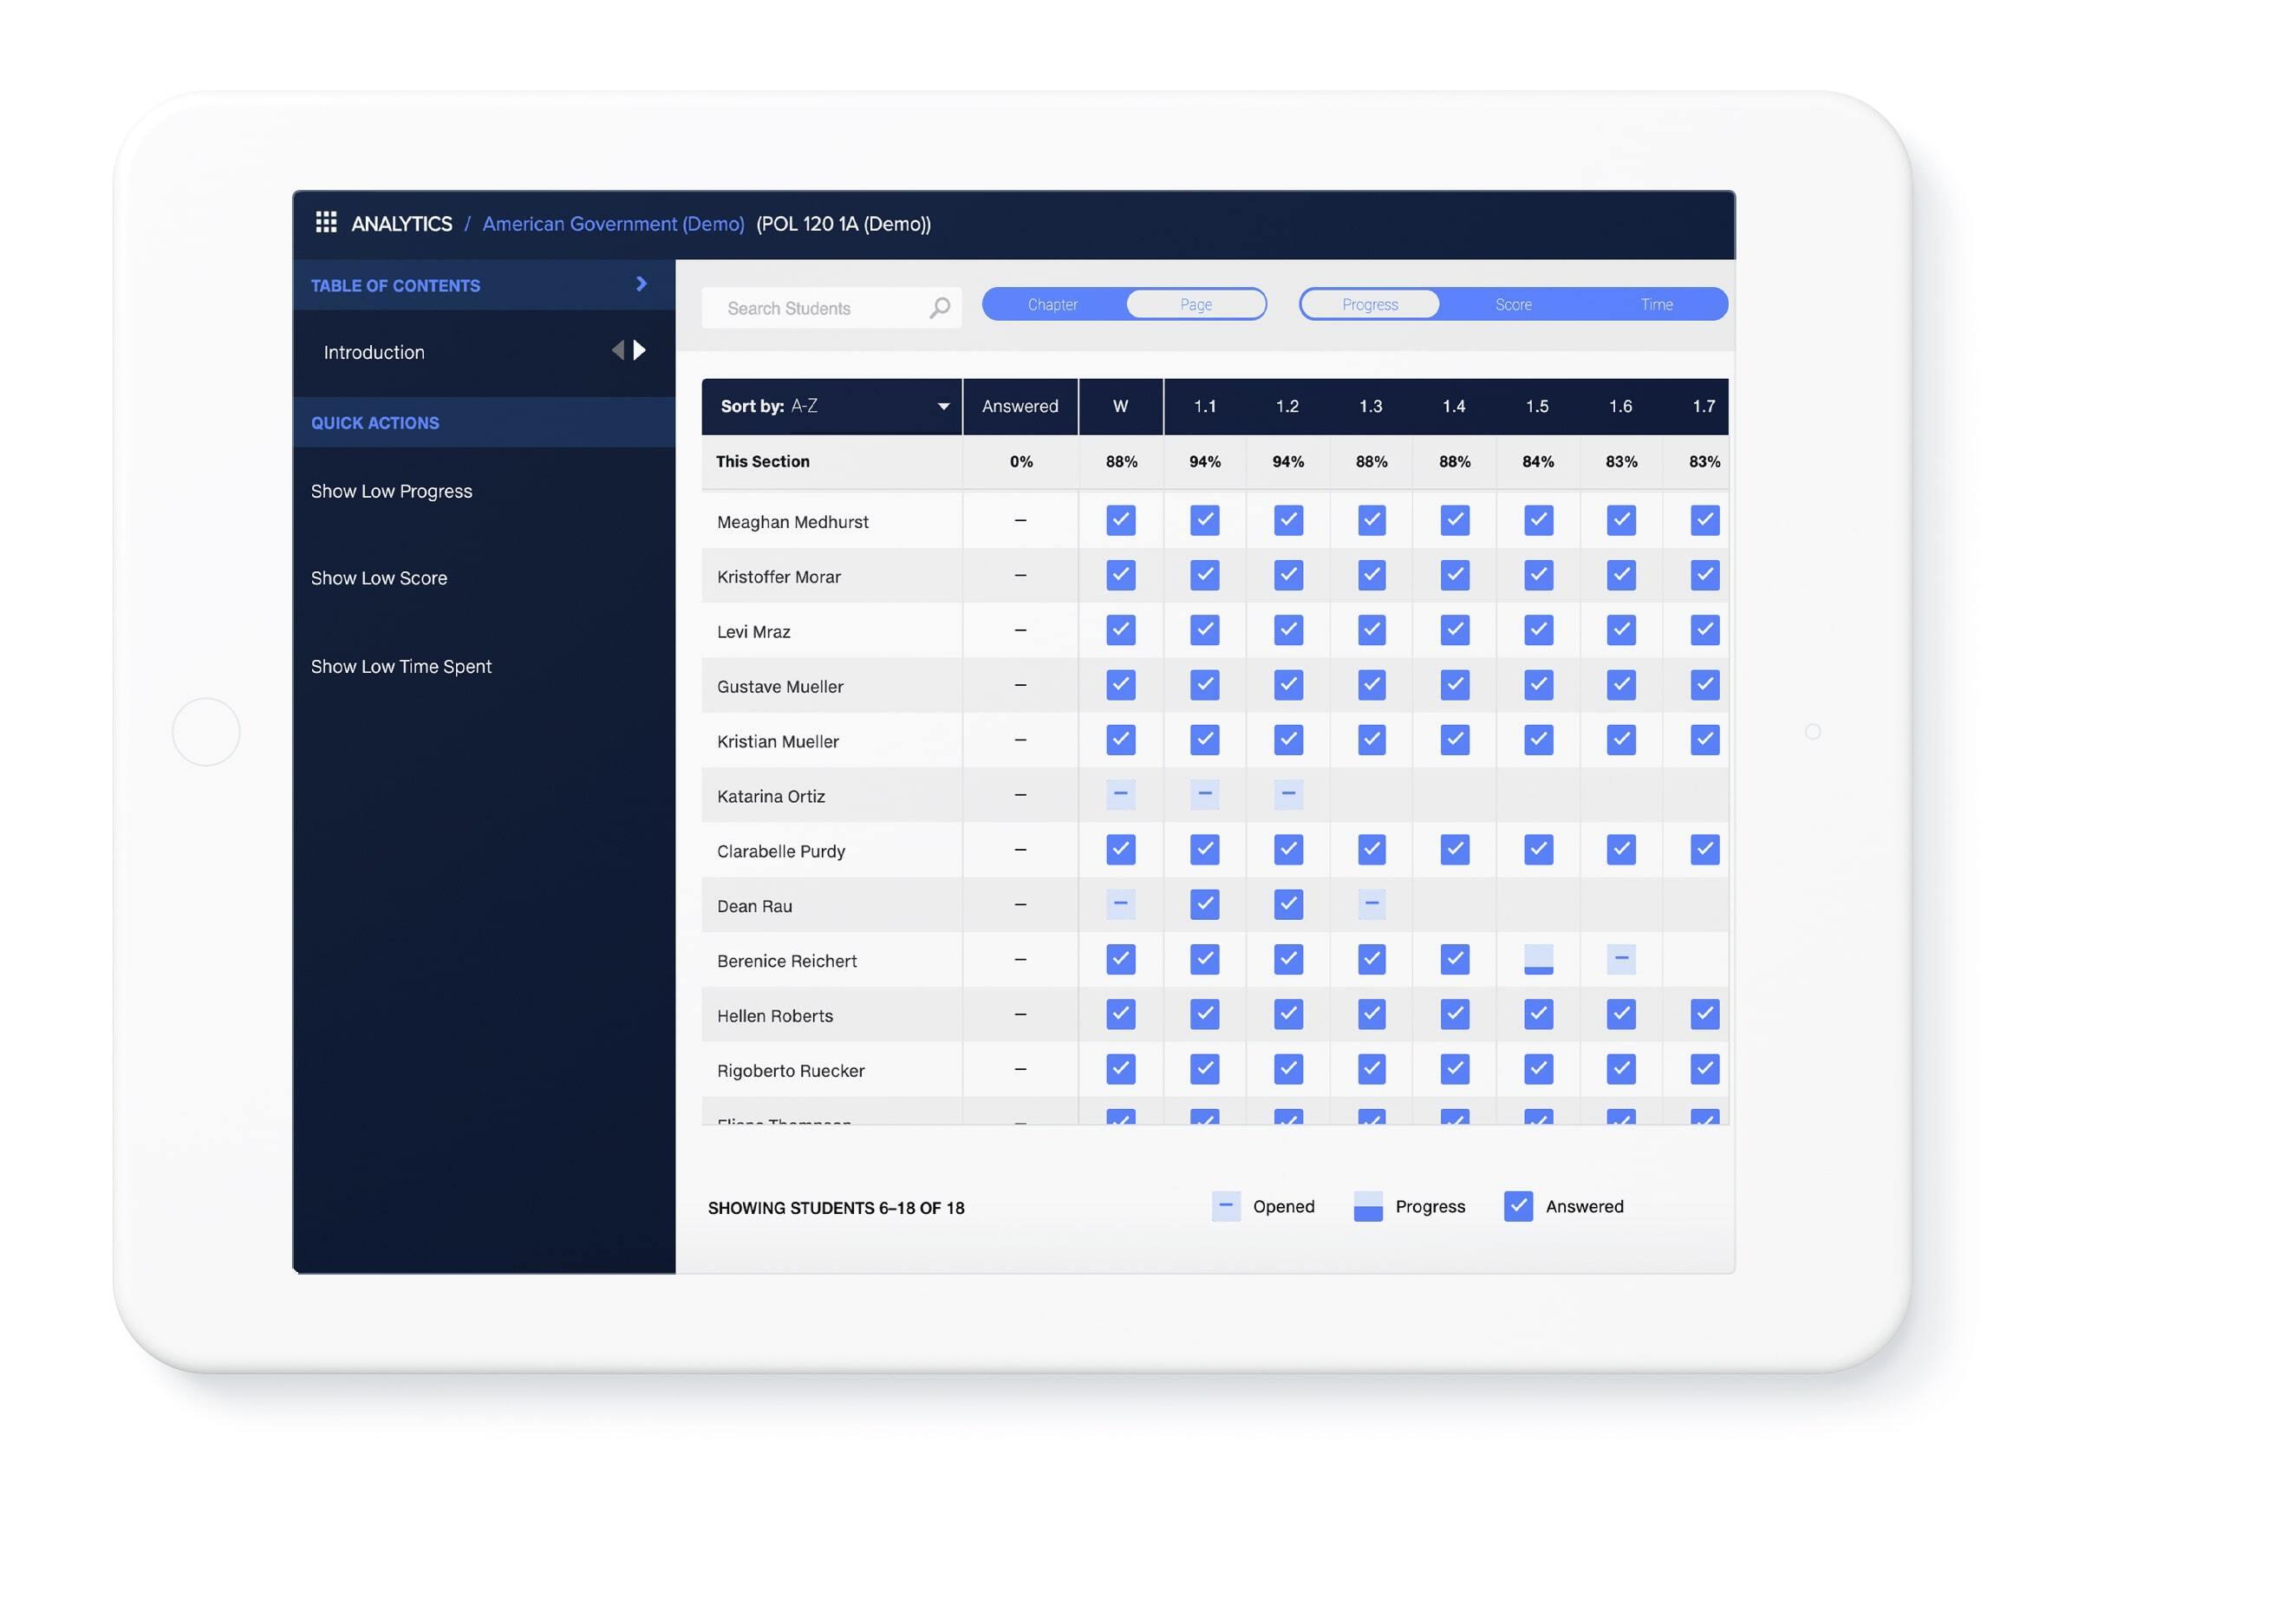
Task: Click the back arrow beside Introduction
Action: 617,350
